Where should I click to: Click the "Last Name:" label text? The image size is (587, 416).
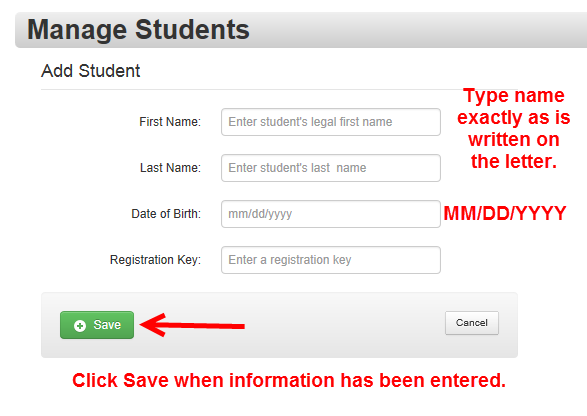170,168
